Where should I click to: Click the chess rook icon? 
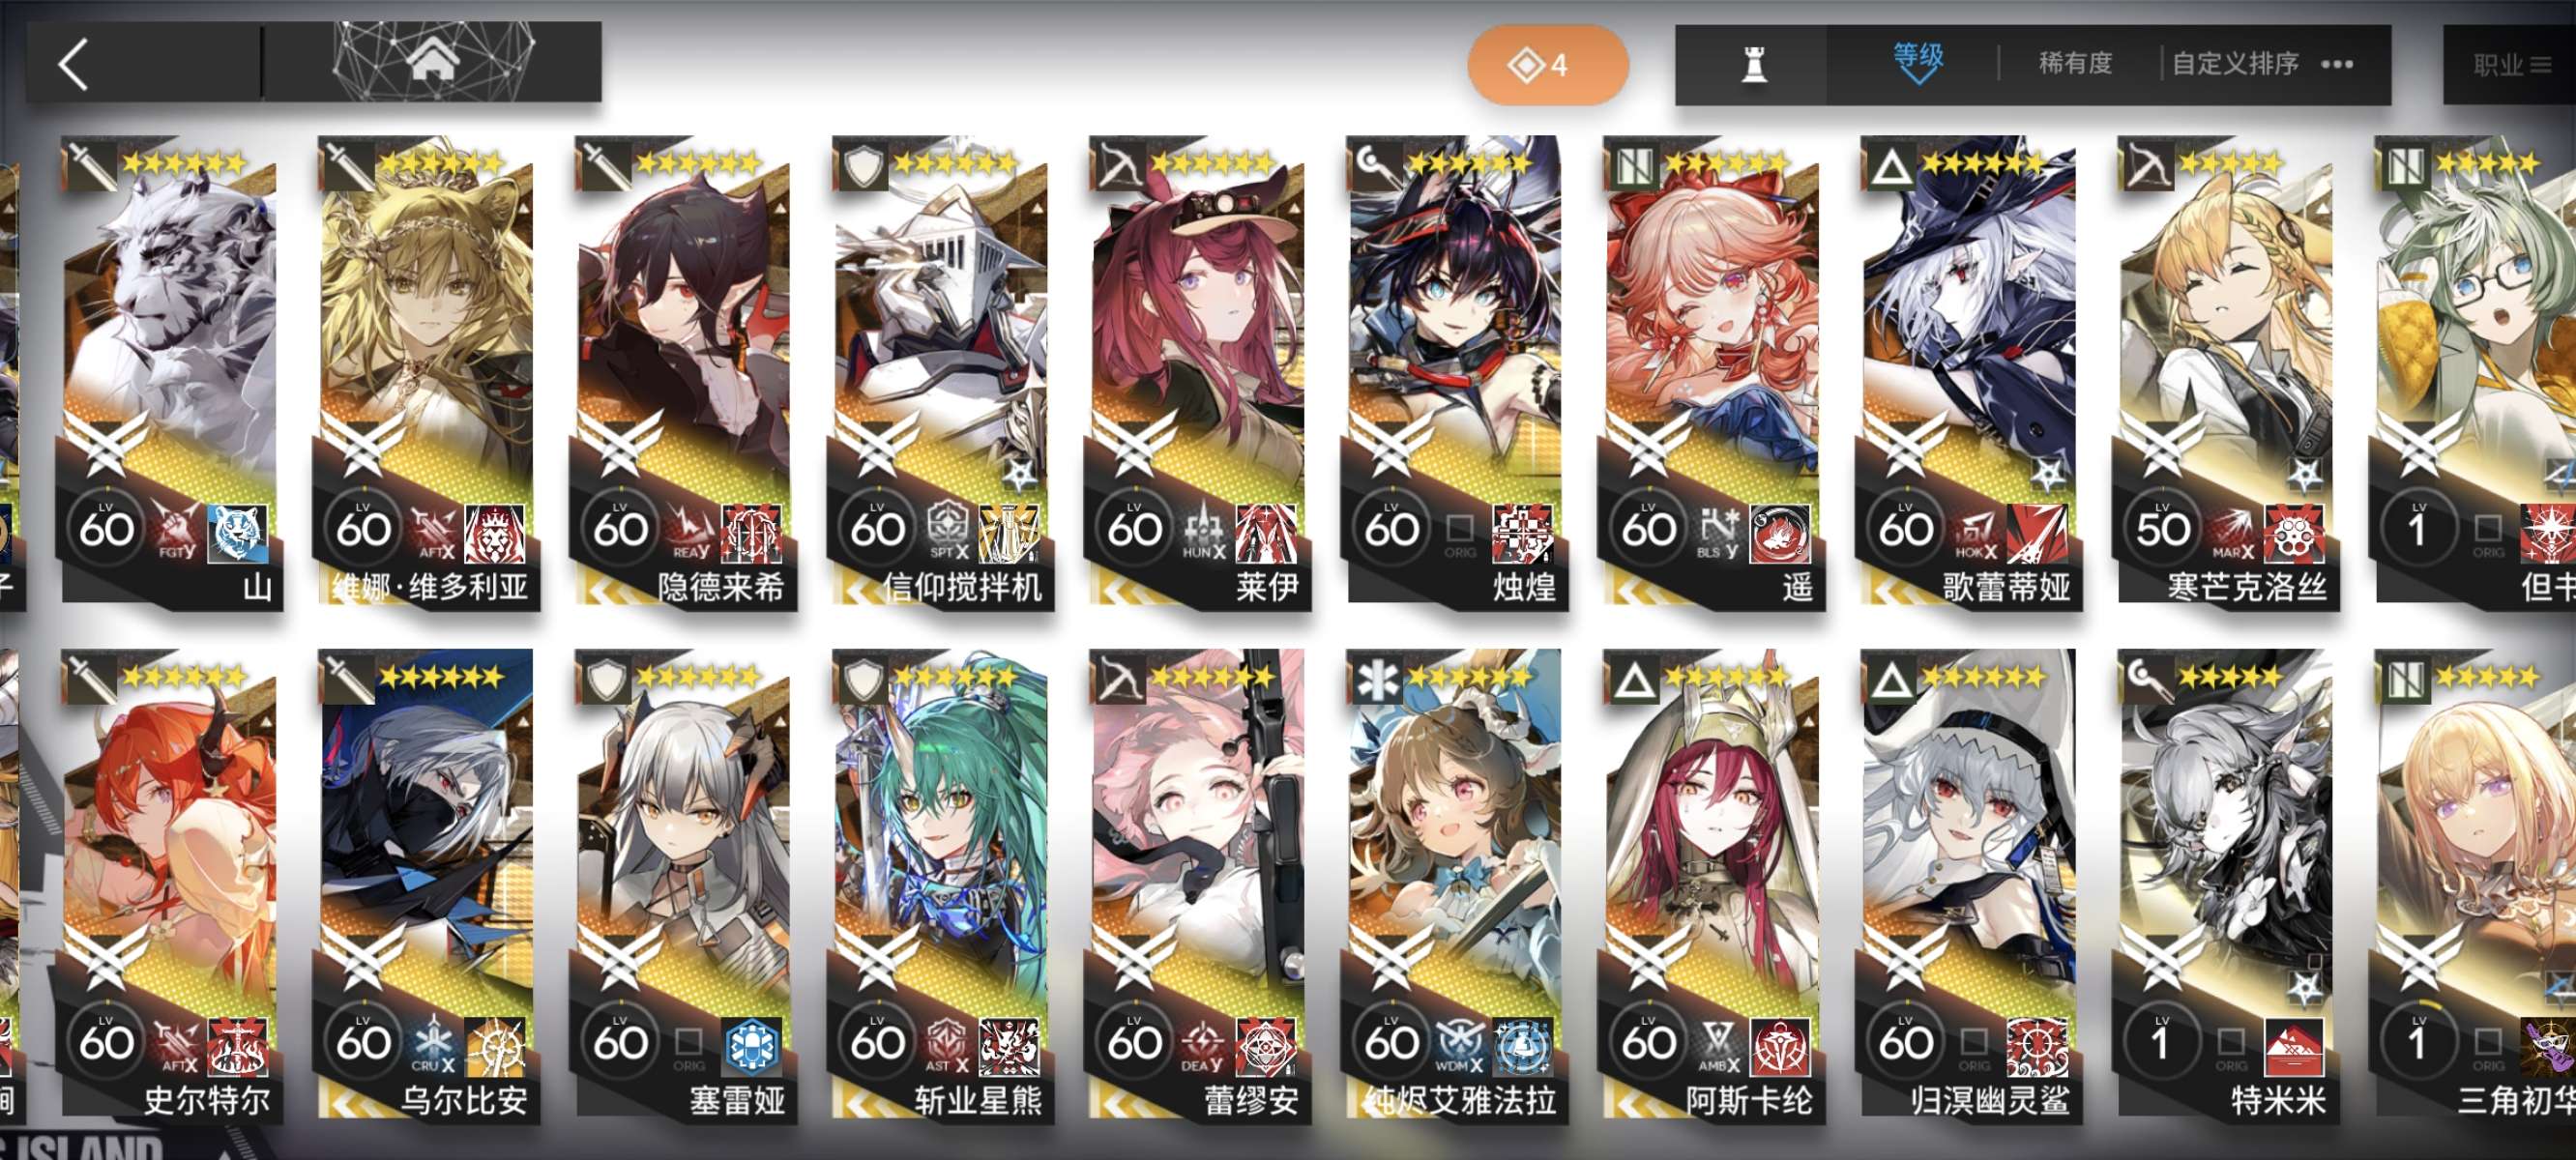pyautogui.click(x=1753, y=65)
